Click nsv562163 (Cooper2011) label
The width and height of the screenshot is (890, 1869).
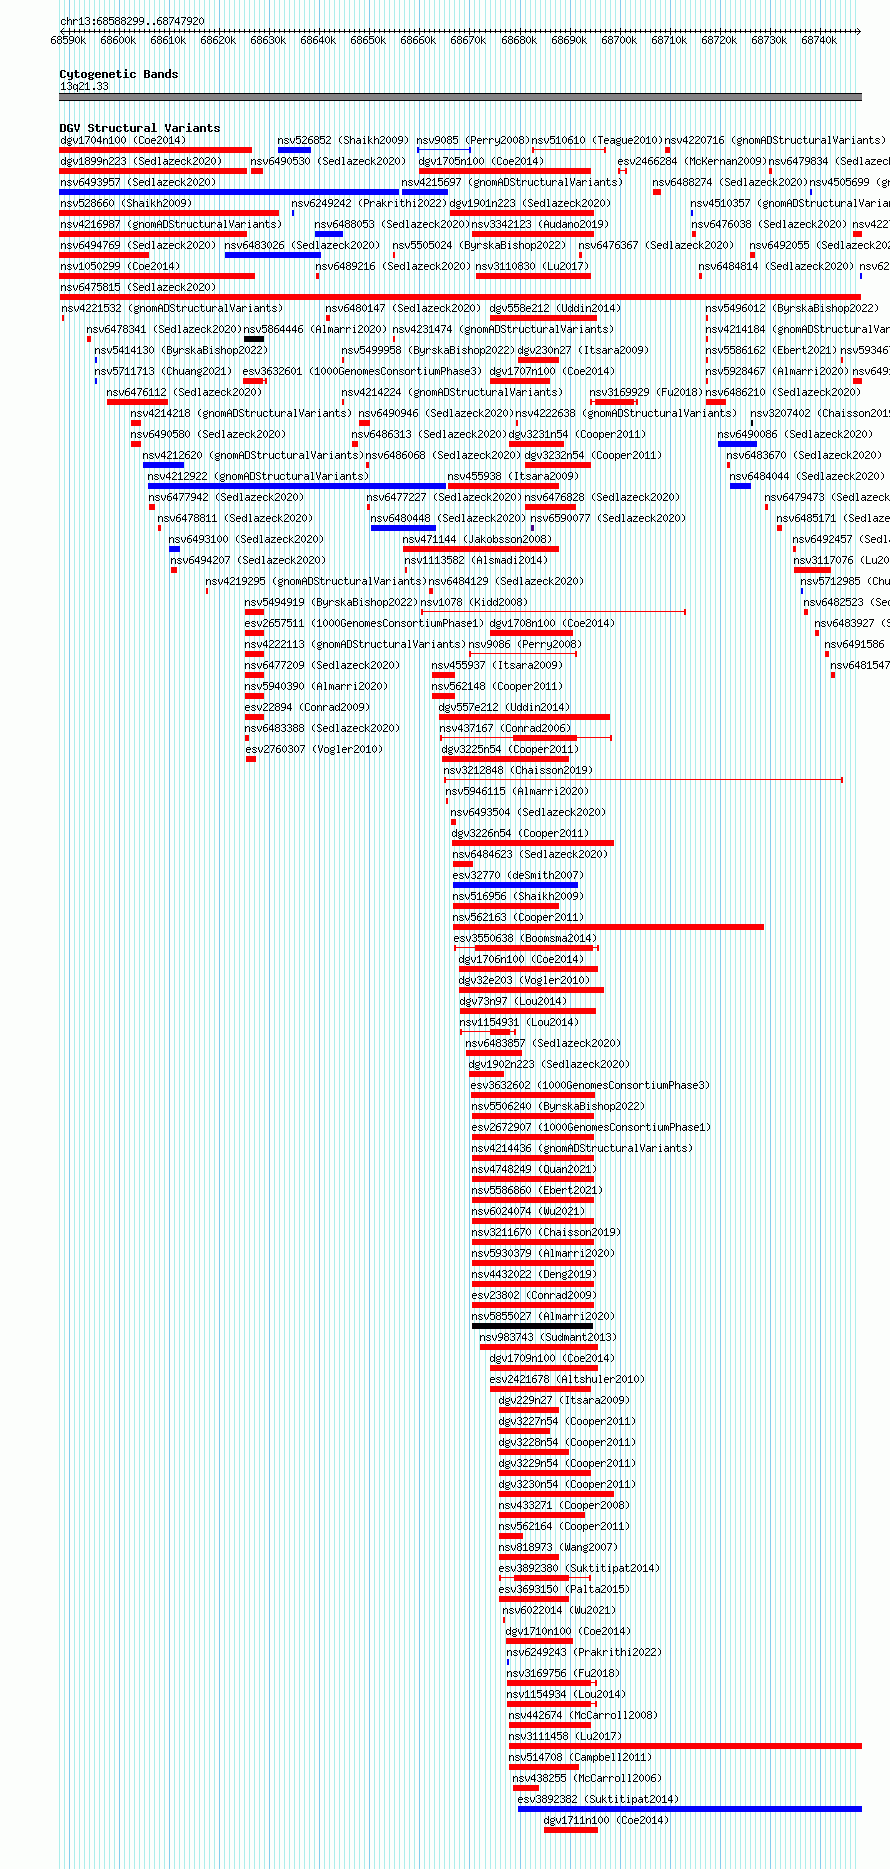click(518, 917)
